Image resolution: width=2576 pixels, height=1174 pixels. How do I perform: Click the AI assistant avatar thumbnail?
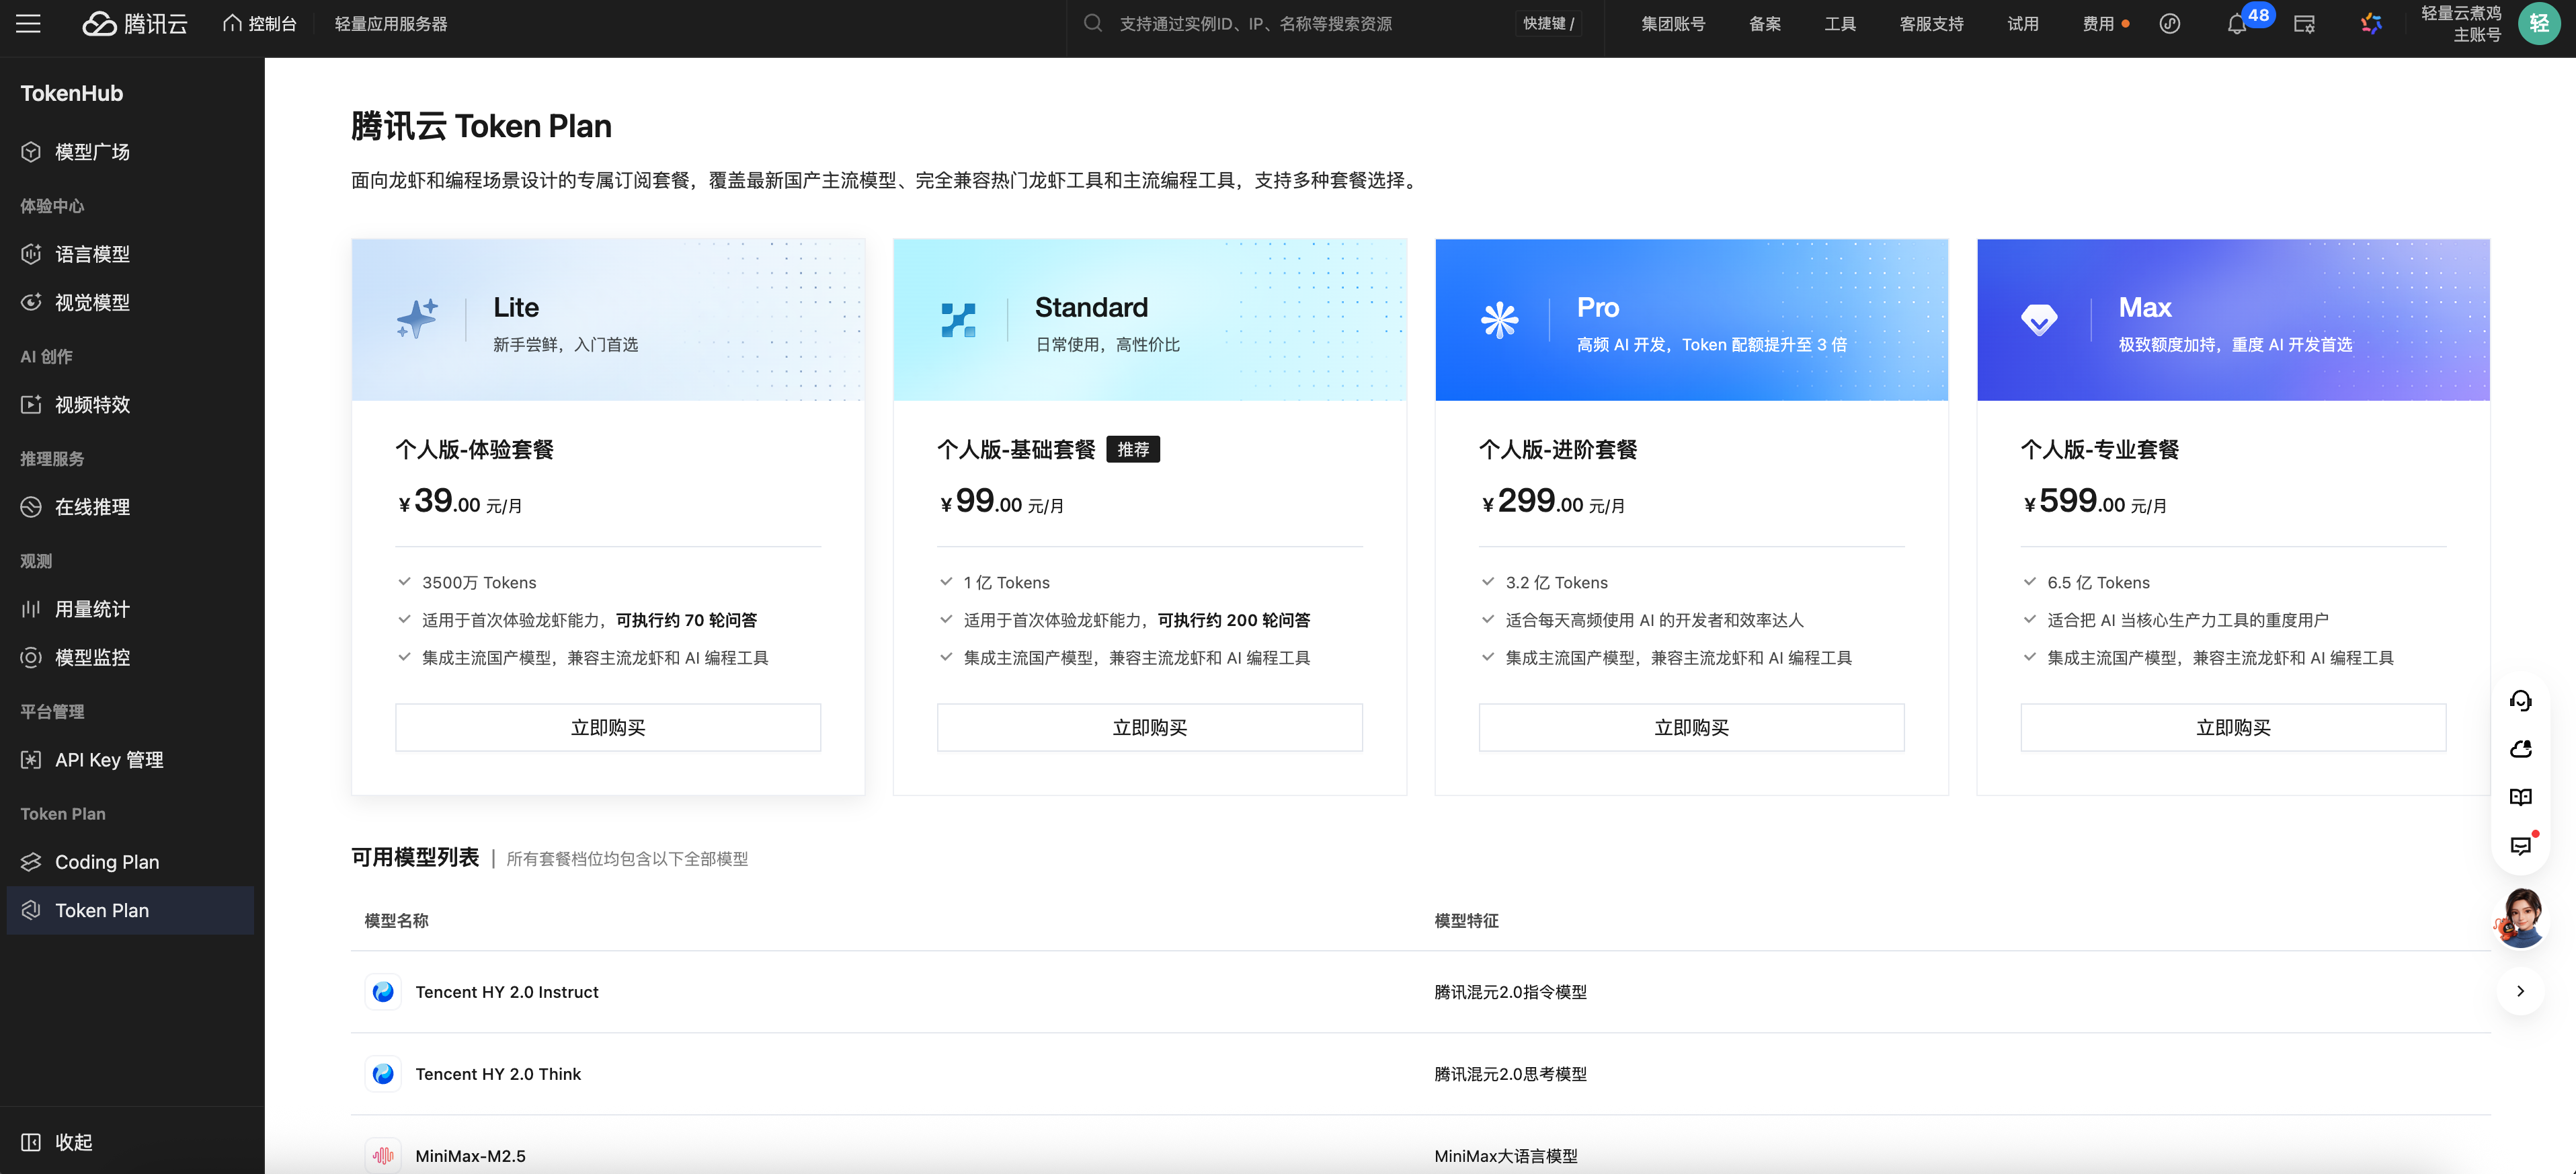(2521, 917)
